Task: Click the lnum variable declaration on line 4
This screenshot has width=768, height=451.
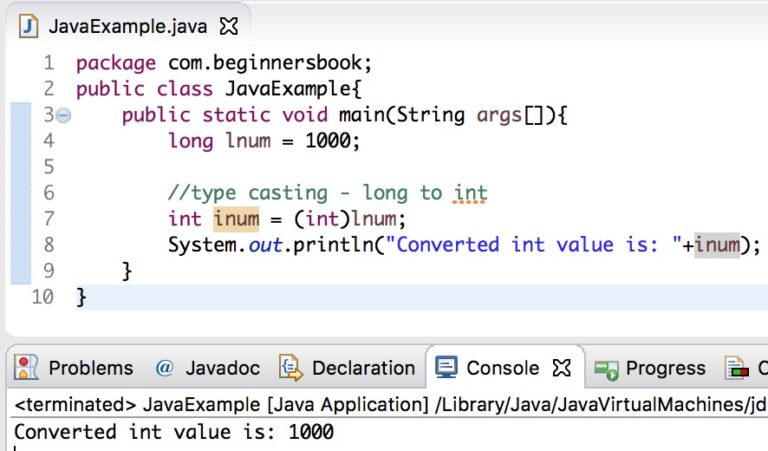Action: (248, 141)
